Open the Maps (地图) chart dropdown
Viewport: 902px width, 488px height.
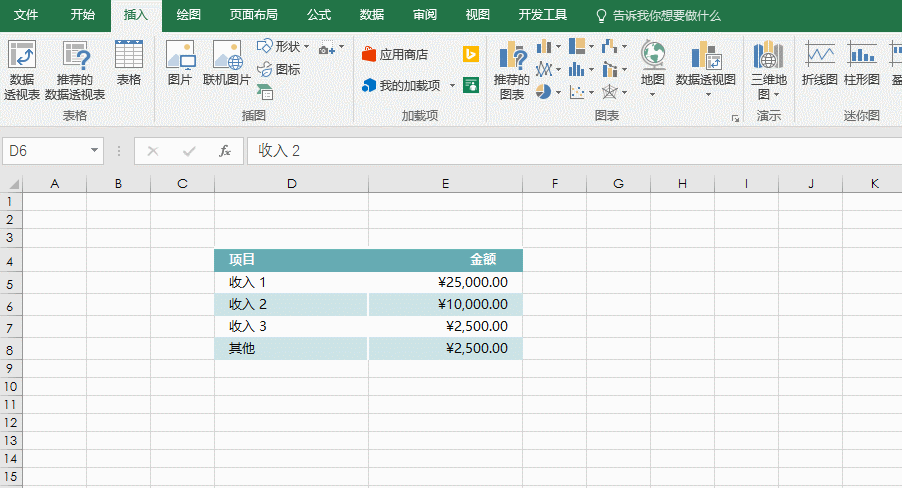pyautogui.click(x=652, y=95)
